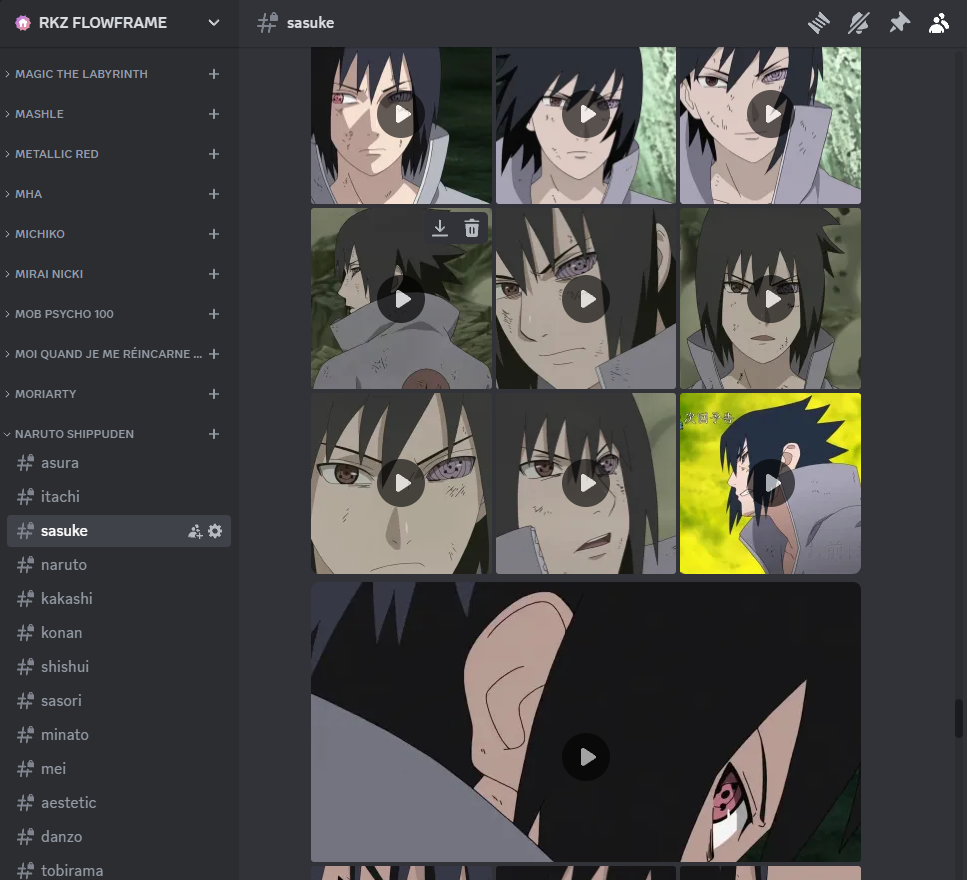Open the sasori channel
The height and width of the screenshot is (880, 967).
click(x=118, y=701)
